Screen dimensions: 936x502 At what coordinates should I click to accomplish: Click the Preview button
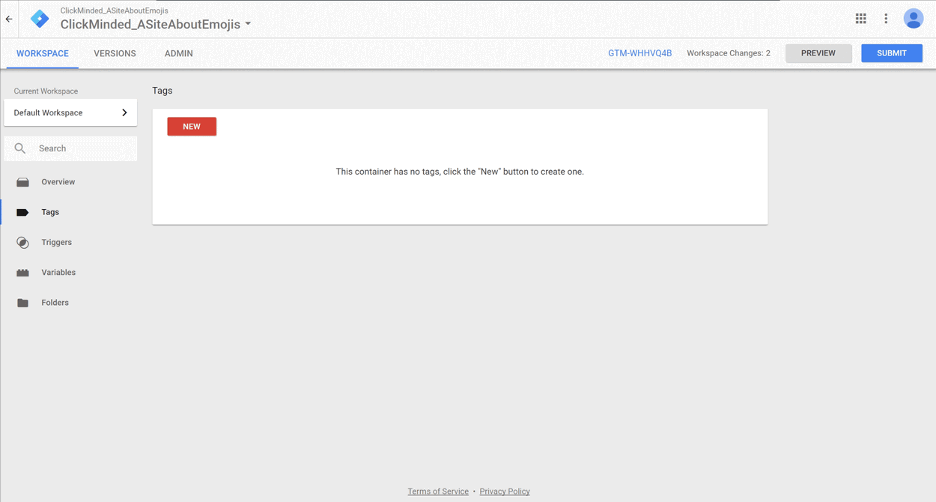click(x=818, y=53)
